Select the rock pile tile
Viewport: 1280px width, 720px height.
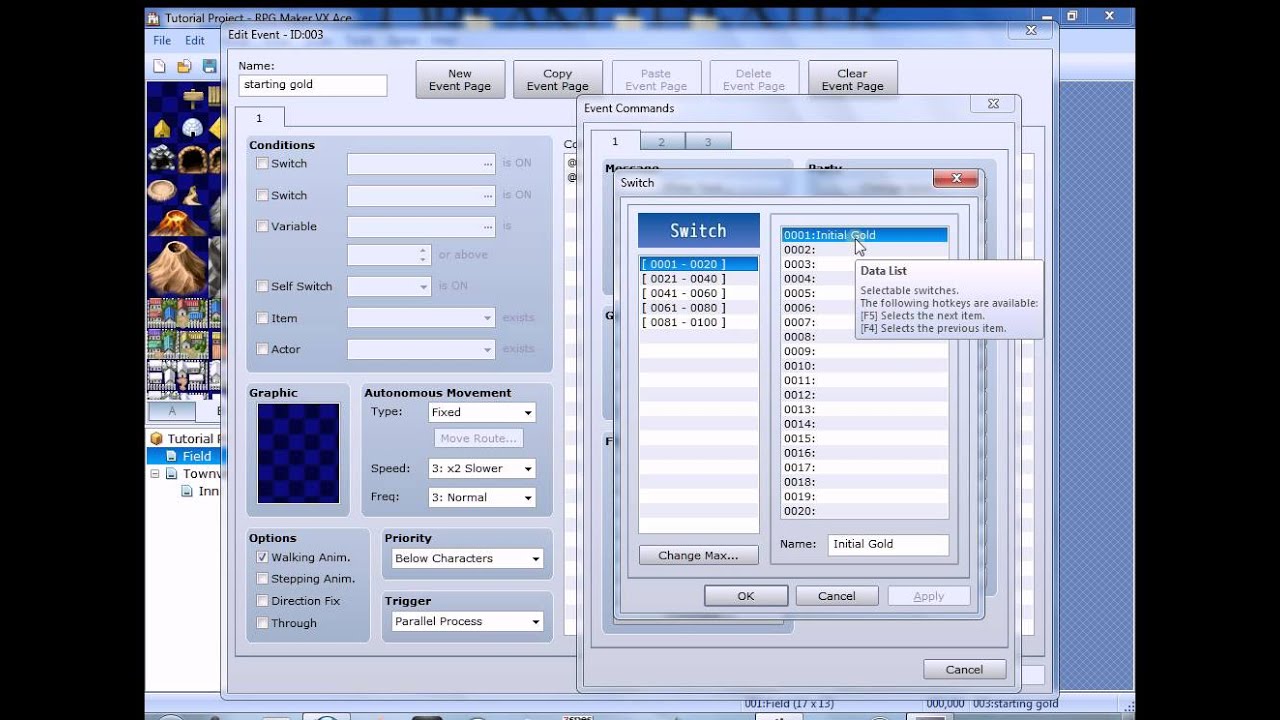tap(163, 159)
